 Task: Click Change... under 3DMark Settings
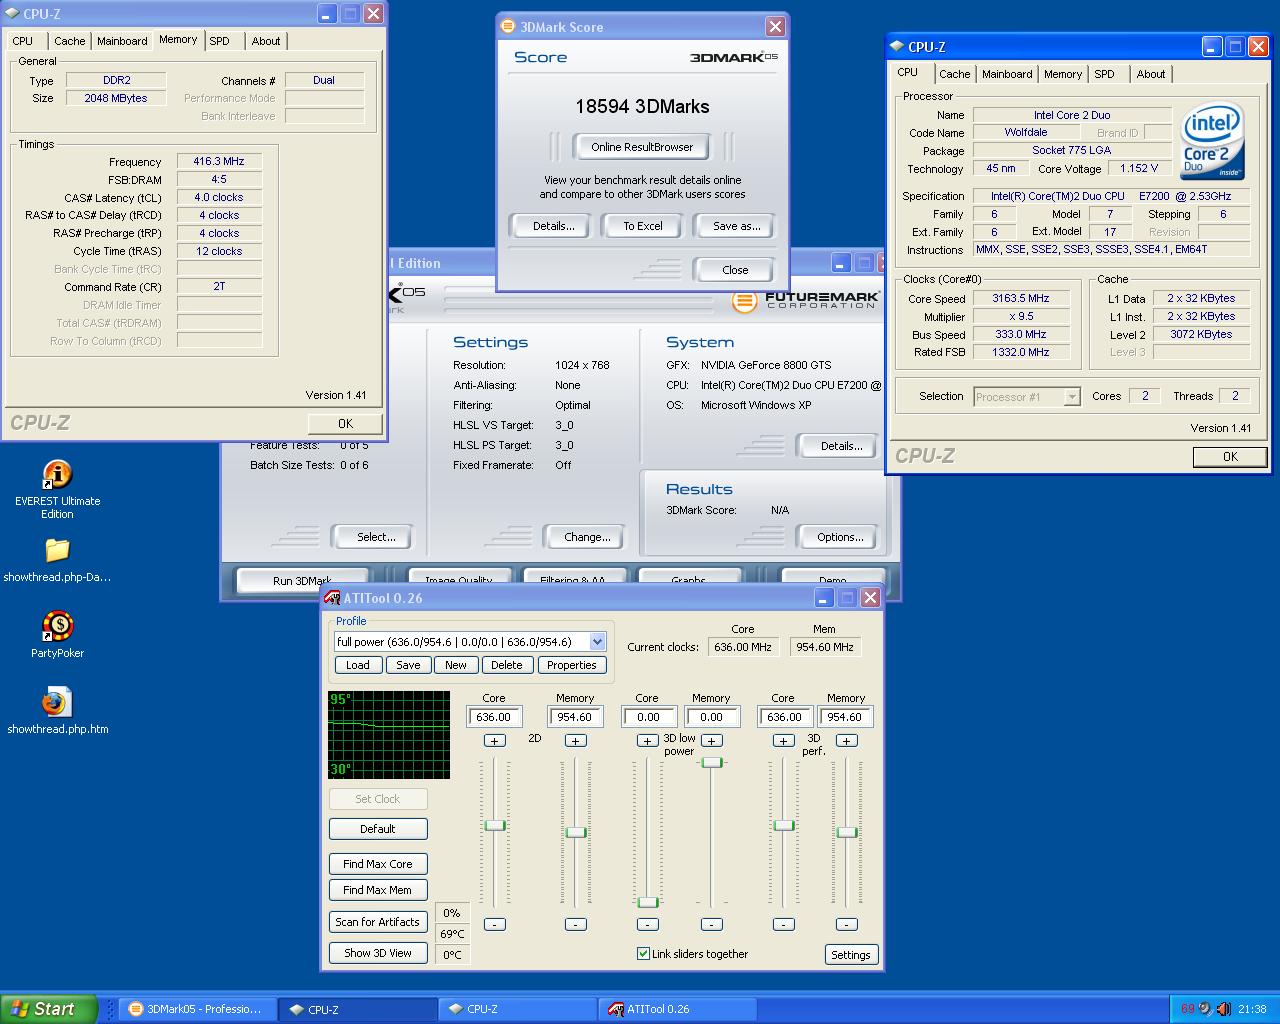coord(587,537)
